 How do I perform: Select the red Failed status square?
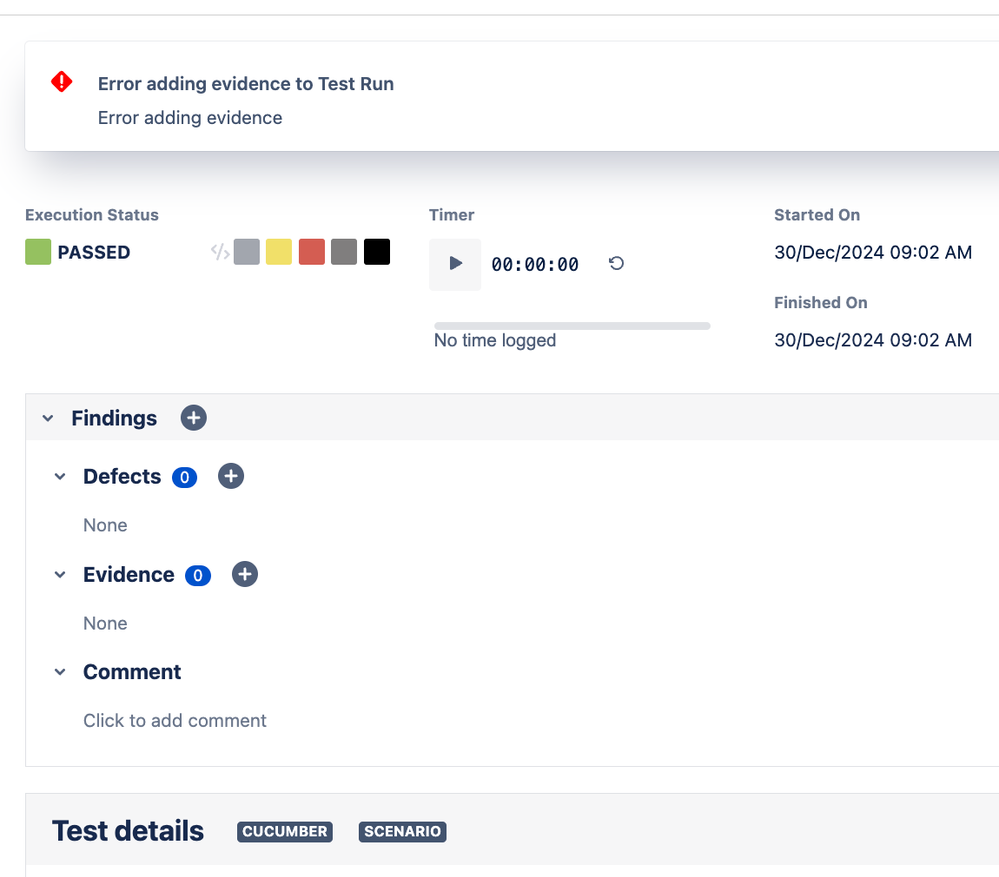(311, 251)
